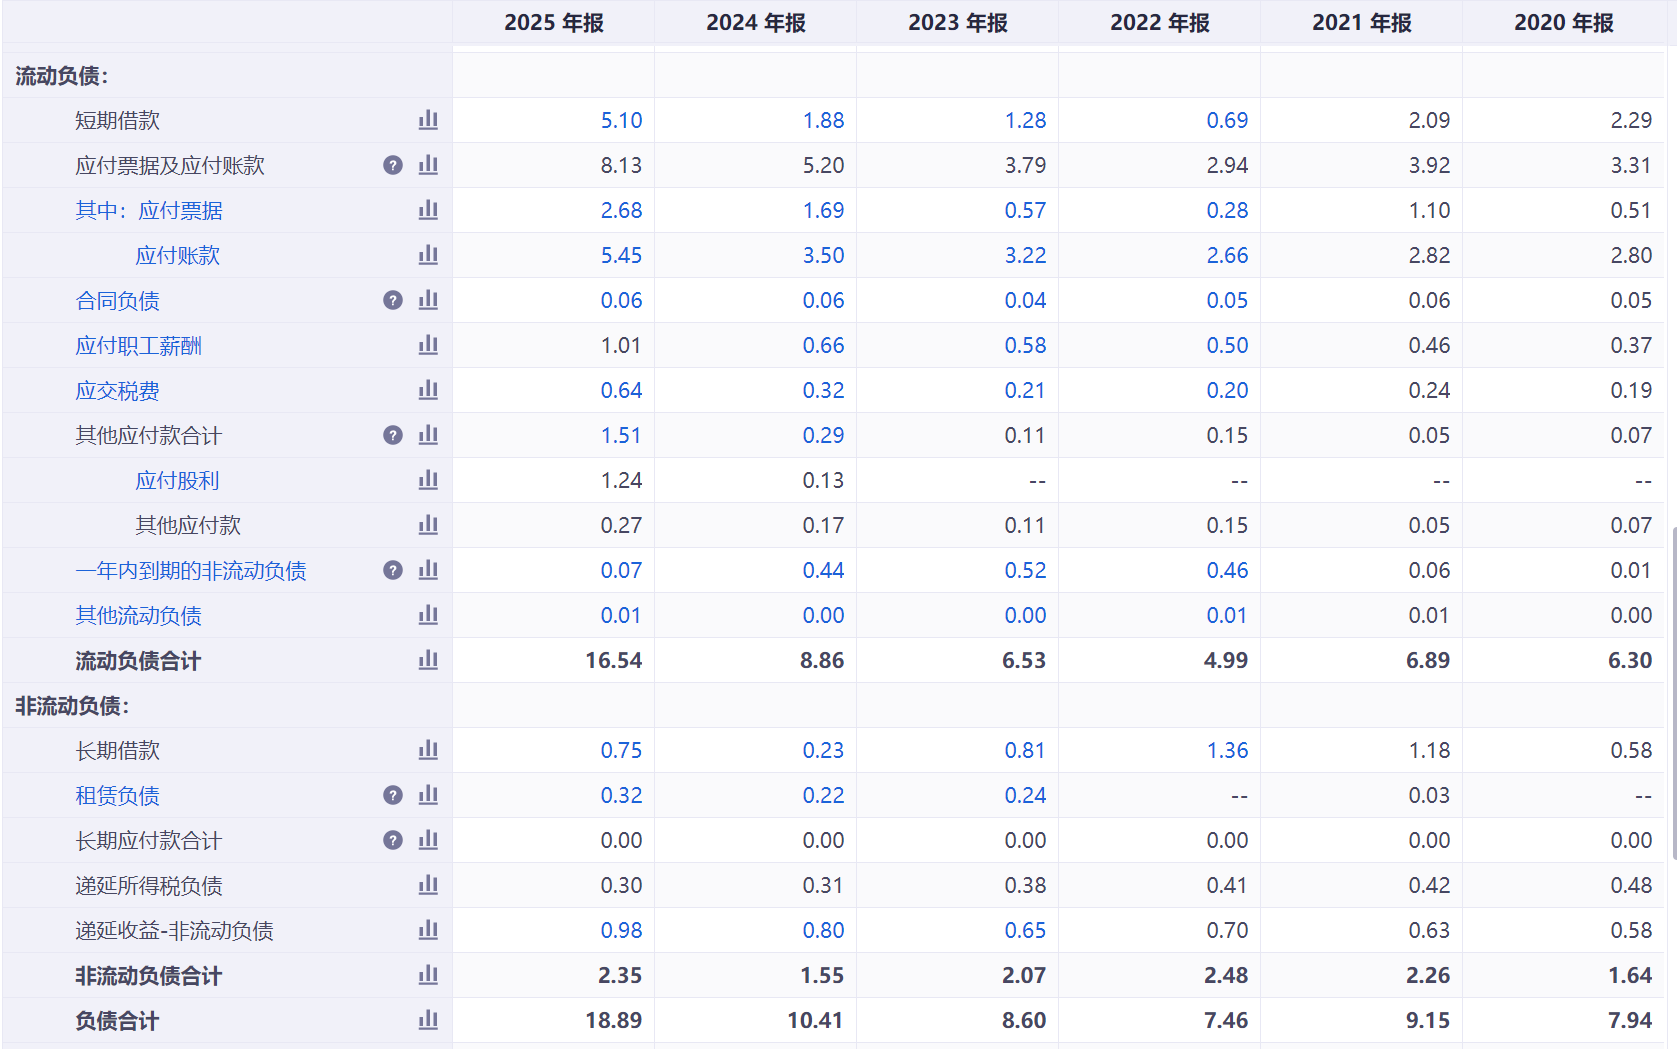
Task: Click chart icon beside 应付账款 row
Action: pyautogui.click(x=428, y=255)
